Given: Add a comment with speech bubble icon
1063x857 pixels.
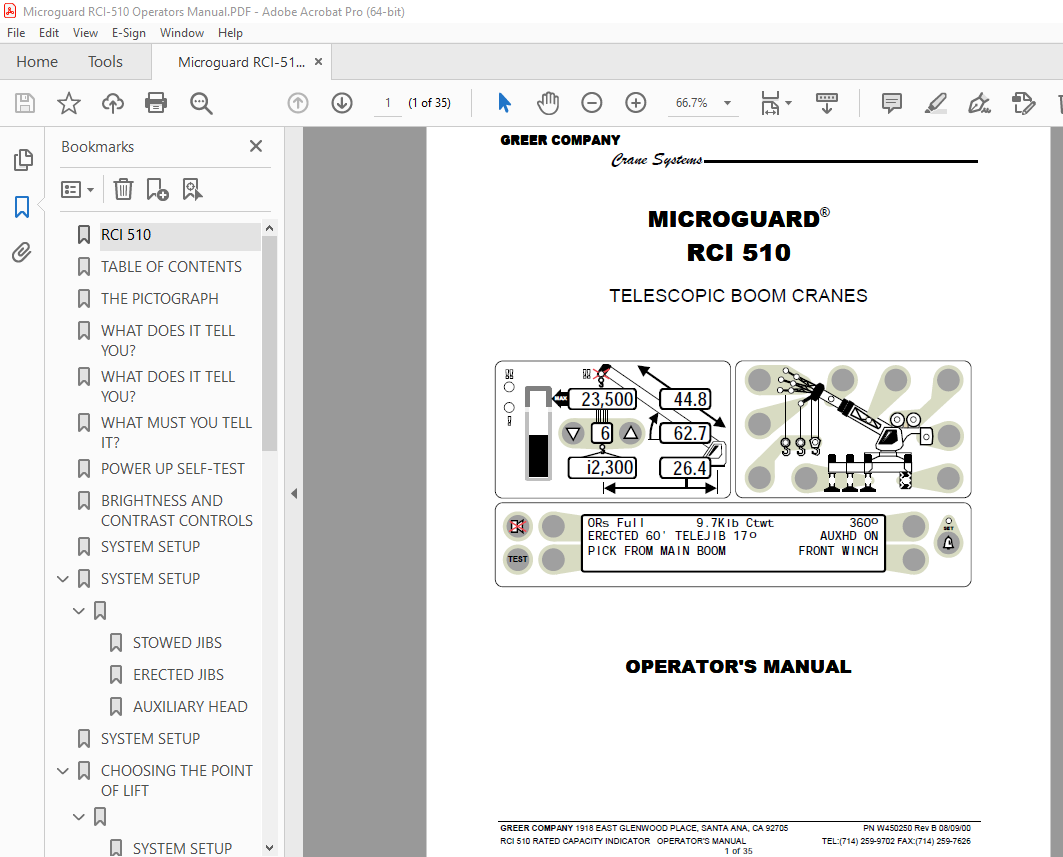Looking at the screenshot, I should pyautogui.click(x=891, y=103).
